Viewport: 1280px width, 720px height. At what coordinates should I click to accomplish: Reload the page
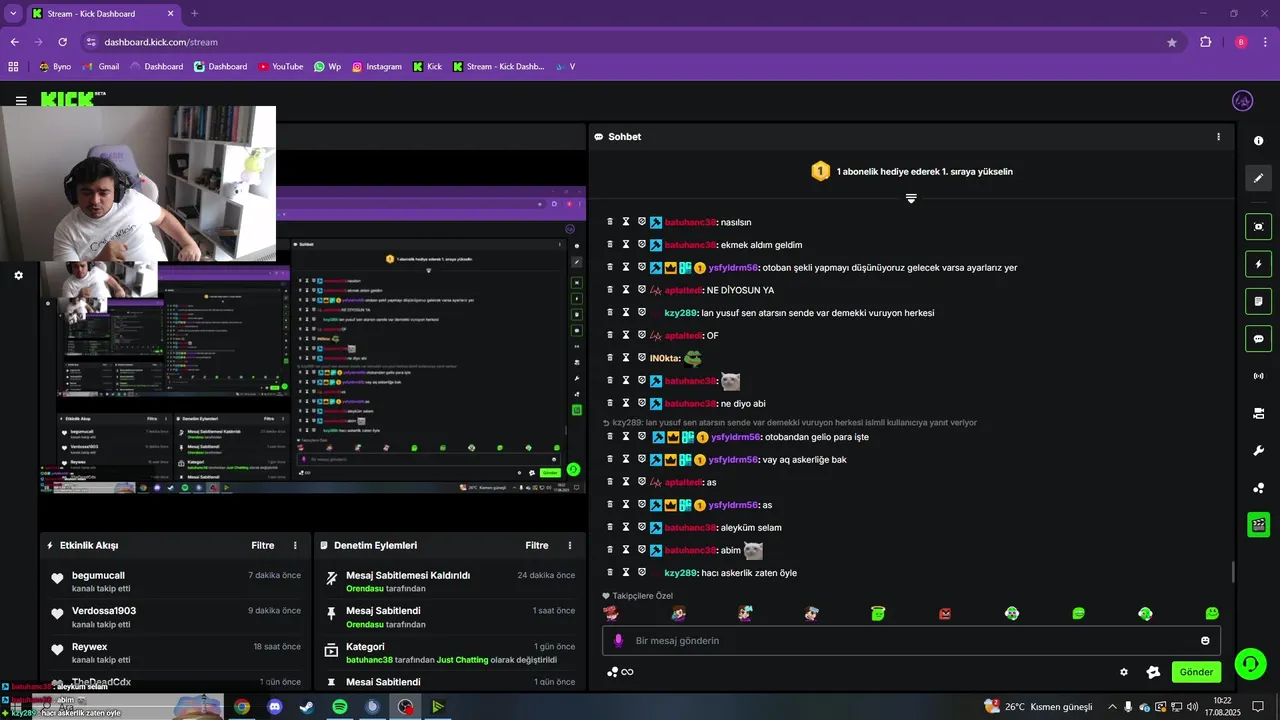click(x=62, y=42)
